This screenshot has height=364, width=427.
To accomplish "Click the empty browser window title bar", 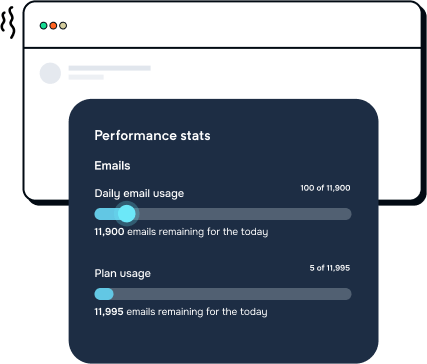I will click(x=223, y=25).
